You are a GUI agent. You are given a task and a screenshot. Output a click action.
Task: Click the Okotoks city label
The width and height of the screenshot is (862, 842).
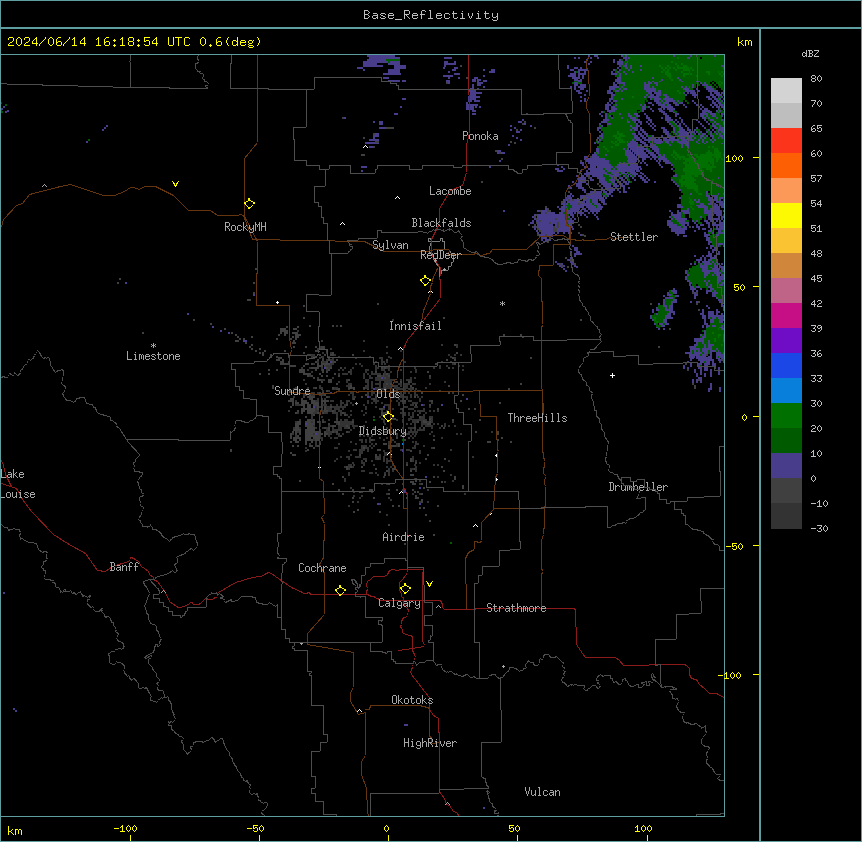pyautogui.click(x=412, y=700)
